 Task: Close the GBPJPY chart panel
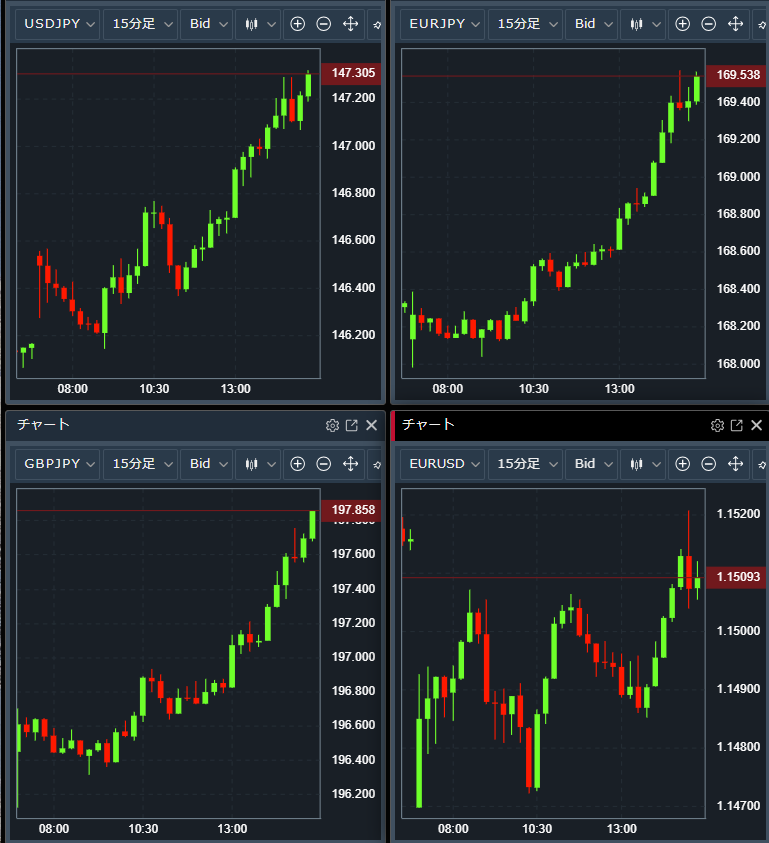pos(372,426)
